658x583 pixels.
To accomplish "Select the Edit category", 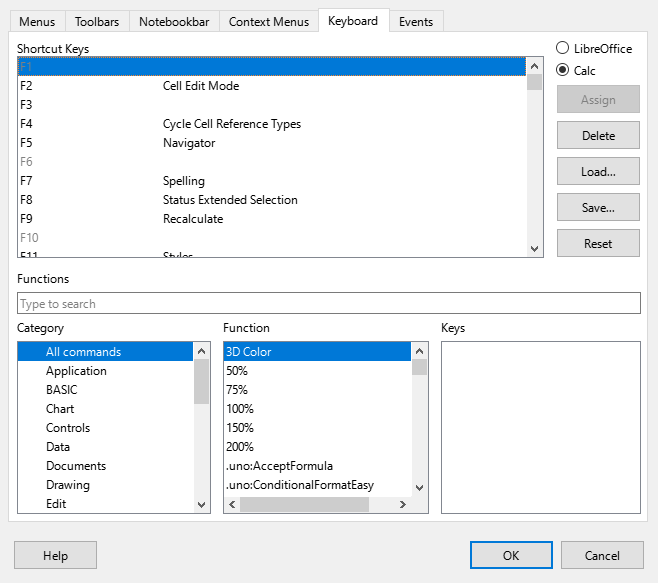I will [105, 504].
